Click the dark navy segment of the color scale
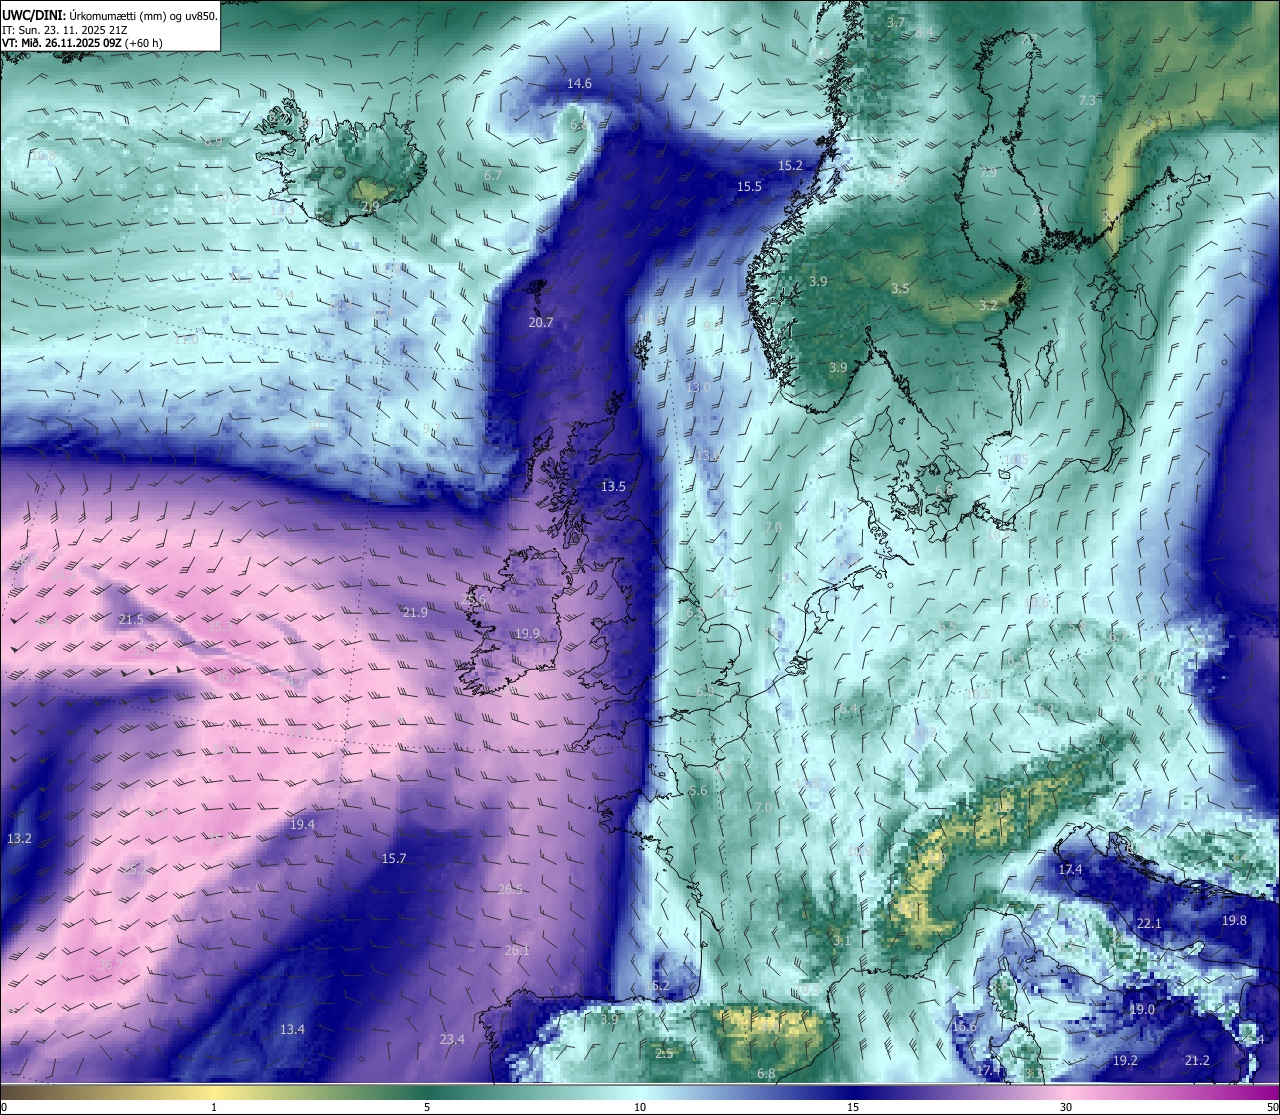Image resolution: width=1280 pixels, height=1115 pixels. 853,1092
